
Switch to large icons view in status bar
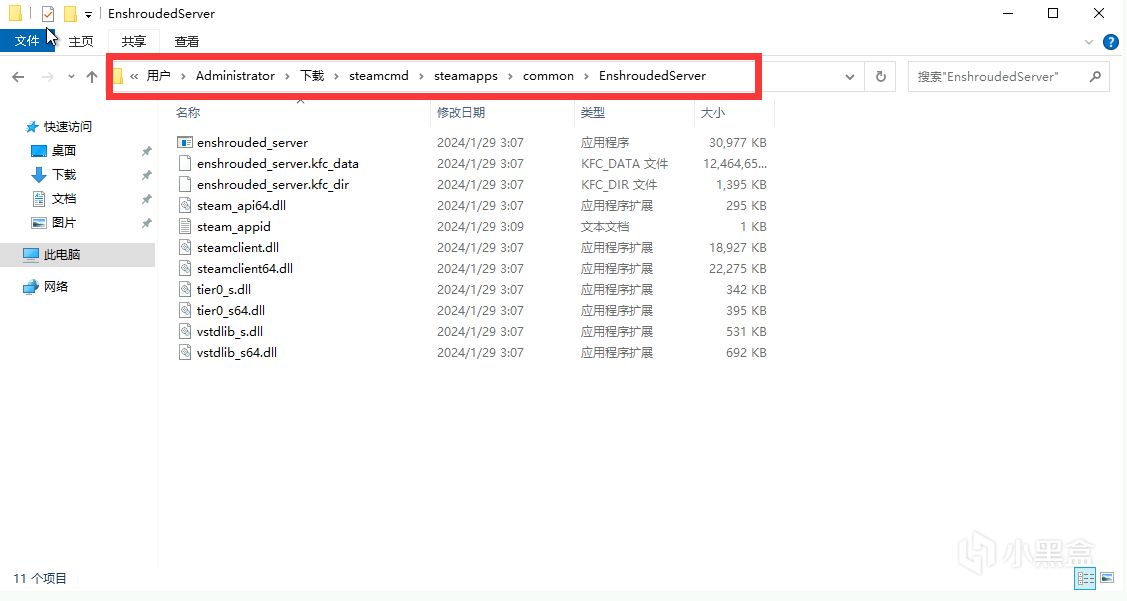[1107, 577]
